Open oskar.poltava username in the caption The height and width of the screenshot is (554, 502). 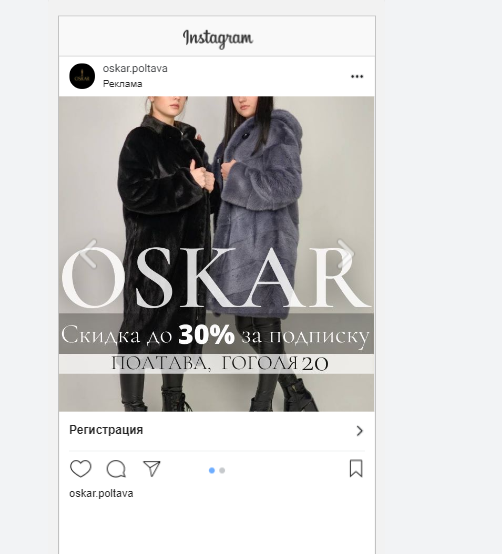(101, 493)
